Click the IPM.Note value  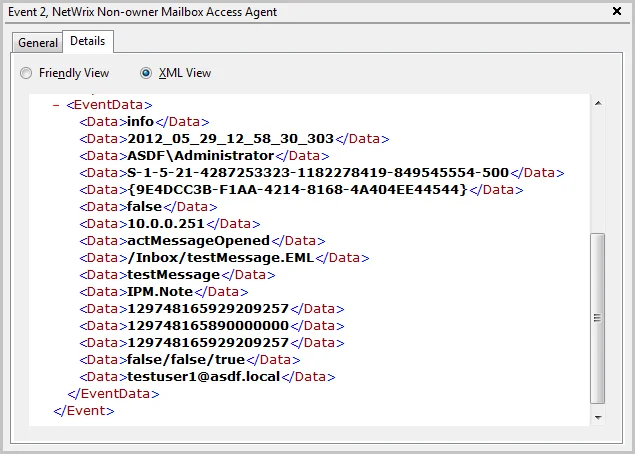coord(160,292)
